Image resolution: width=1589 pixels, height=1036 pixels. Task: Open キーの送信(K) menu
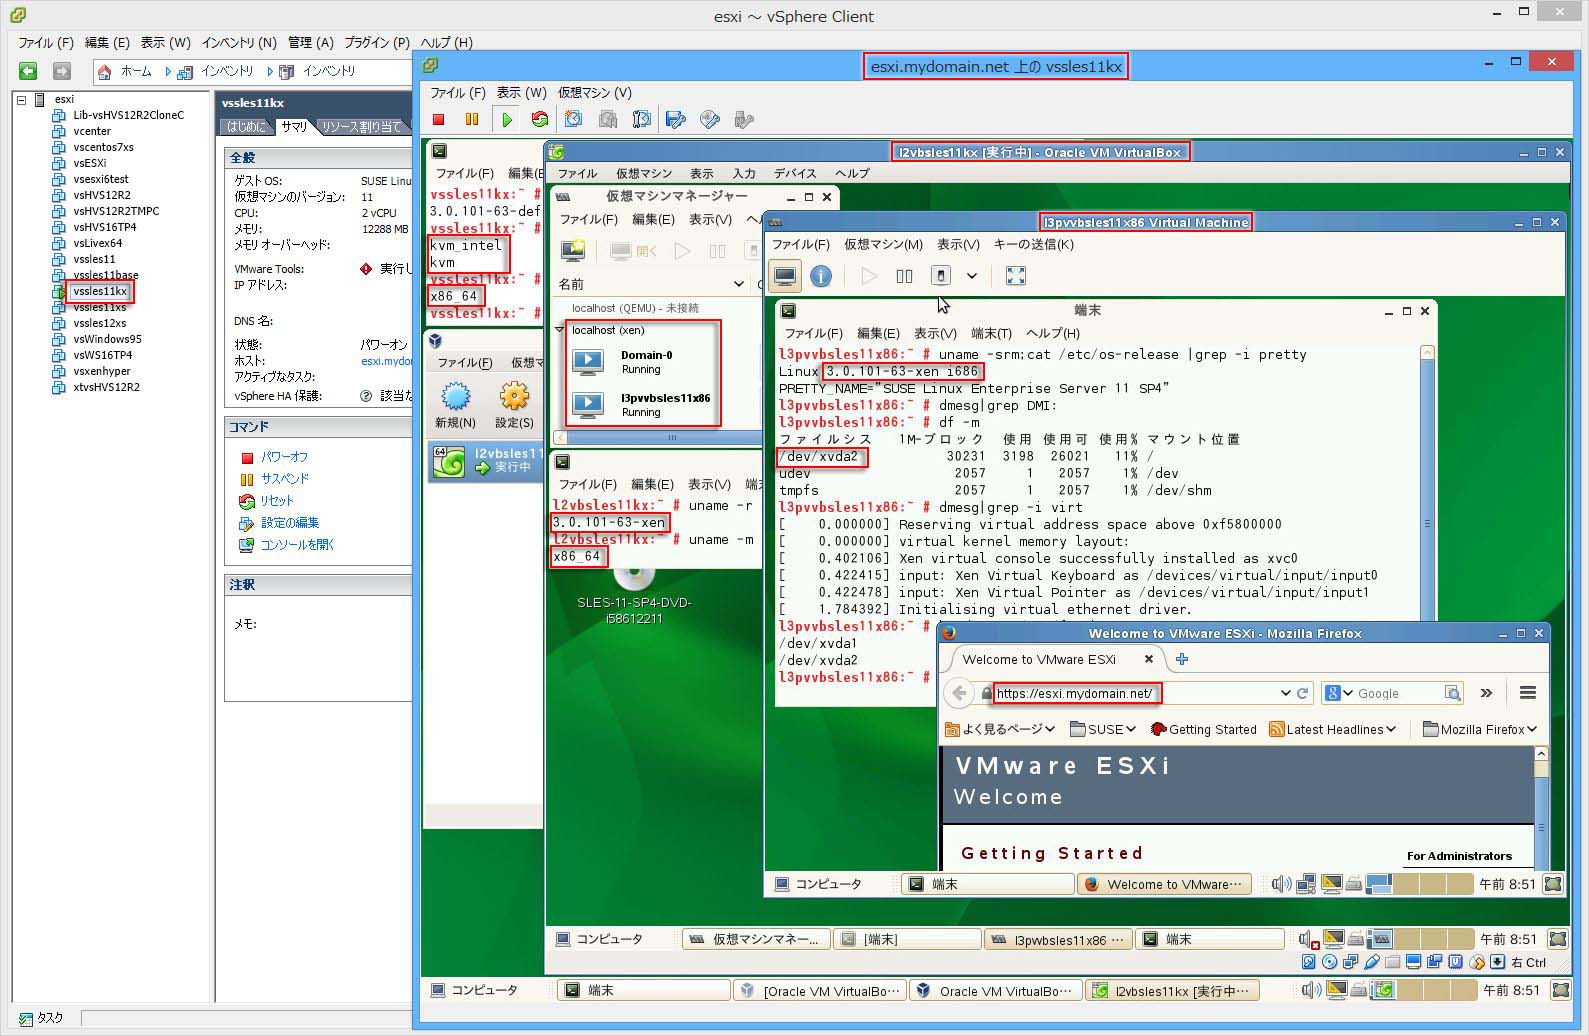1033,244
